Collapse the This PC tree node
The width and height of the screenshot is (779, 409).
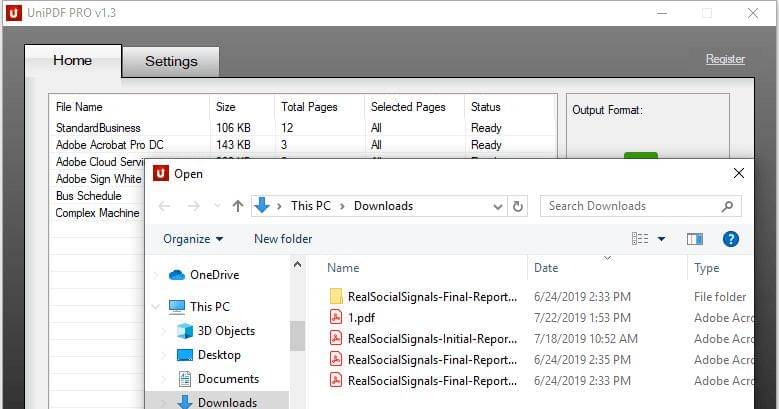(x=156, y=307)
